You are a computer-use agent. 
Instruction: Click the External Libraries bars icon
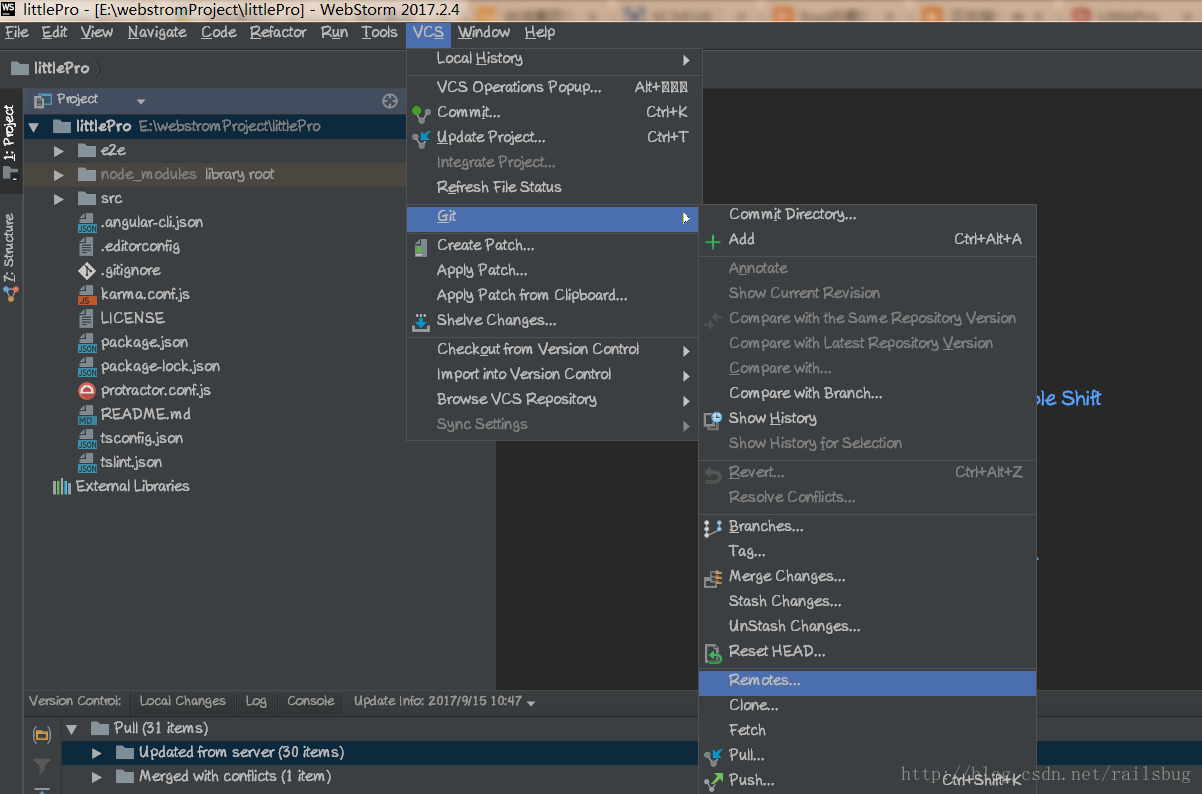[x=62, y=486]
